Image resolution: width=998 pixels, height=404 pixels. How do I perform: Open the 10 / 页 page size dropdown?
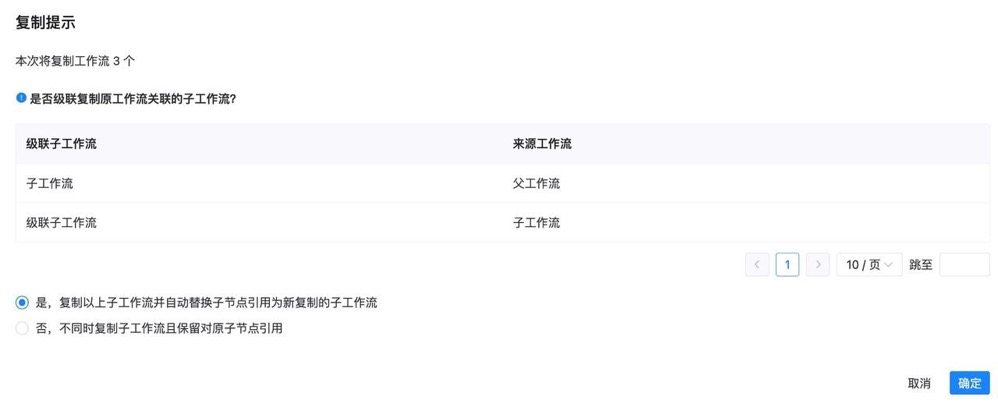pyautogui.click(x=868, y=264)
